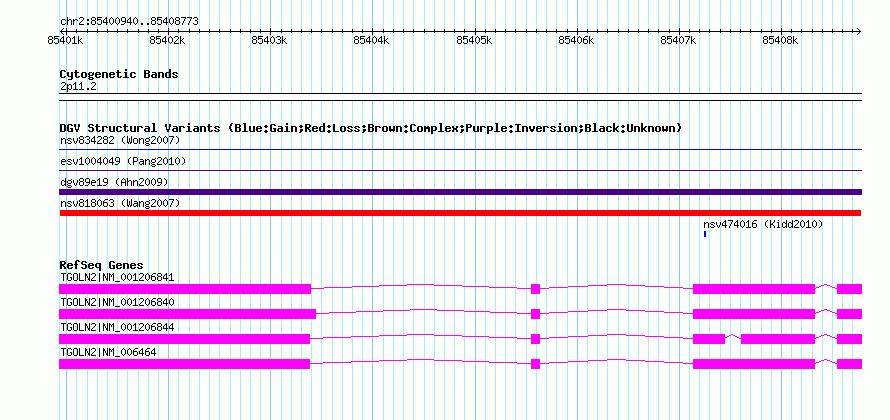
Task: Click the 85406k ruler tick label
Action: tap(577, 40)
